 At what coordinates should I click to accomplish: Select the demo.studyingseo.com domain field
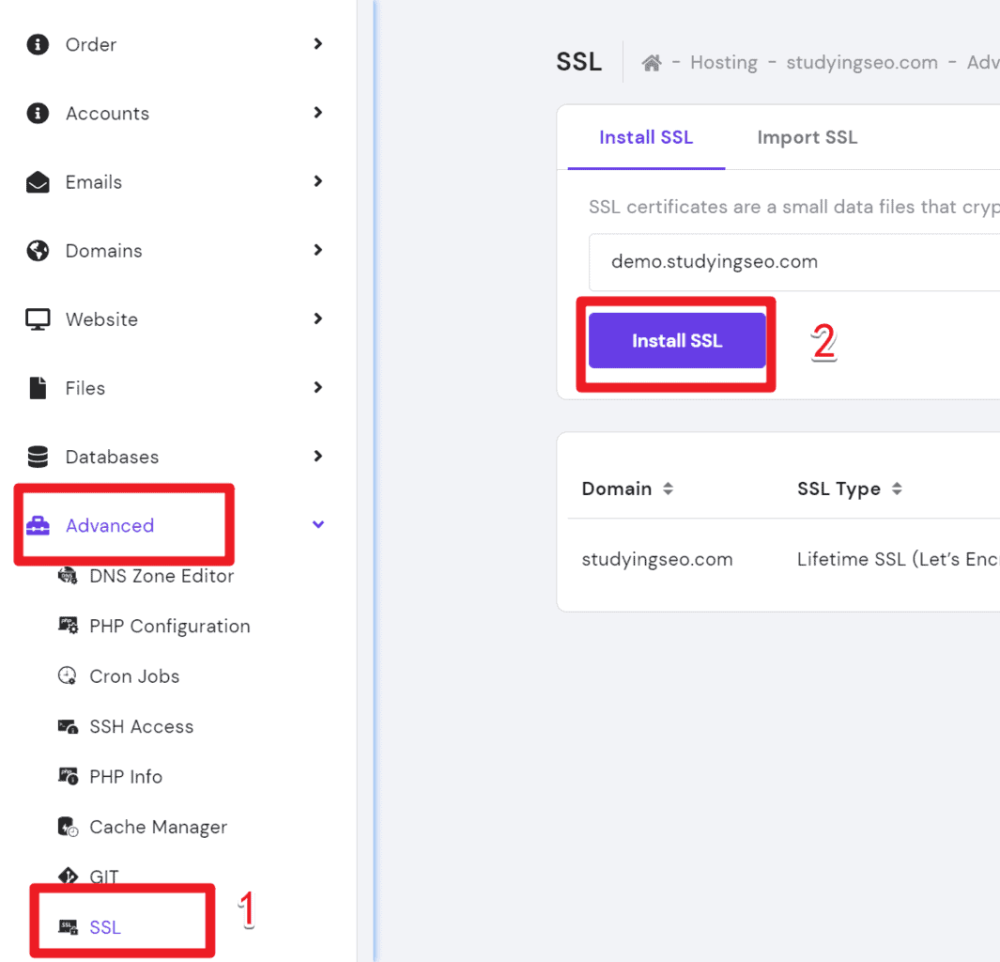coord(794,262)
